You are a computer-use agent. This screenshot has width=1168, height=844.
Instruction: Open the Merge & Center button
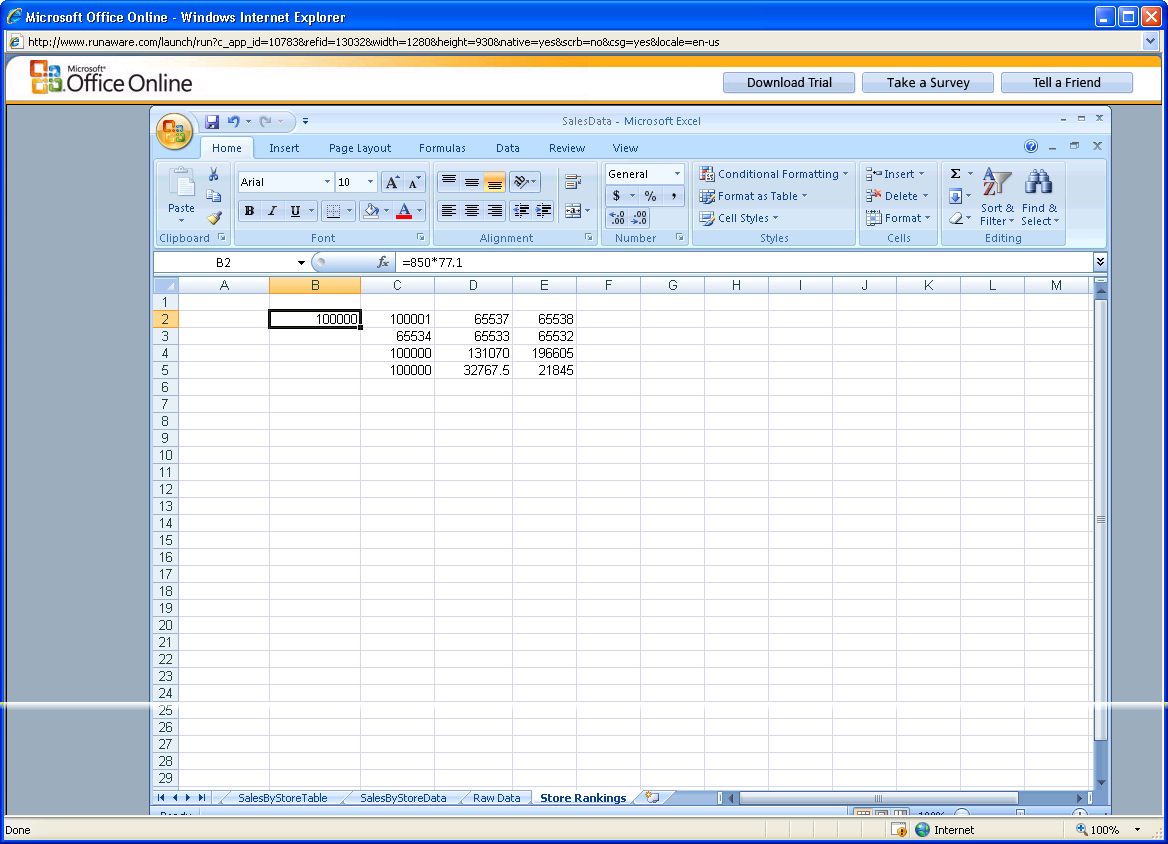572,211
